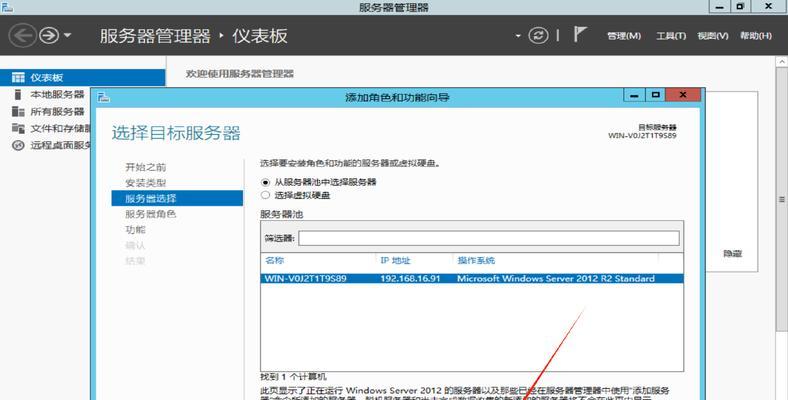The height and width of the screenshot is (400, 788).
Task: Click the 找到 1 个计算机 status text
Action: [293, 376]
